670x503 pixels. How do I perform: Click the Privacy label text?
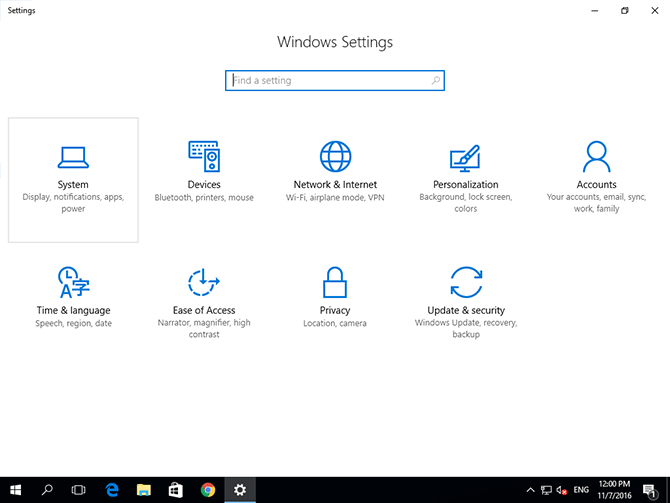(335, 310)
